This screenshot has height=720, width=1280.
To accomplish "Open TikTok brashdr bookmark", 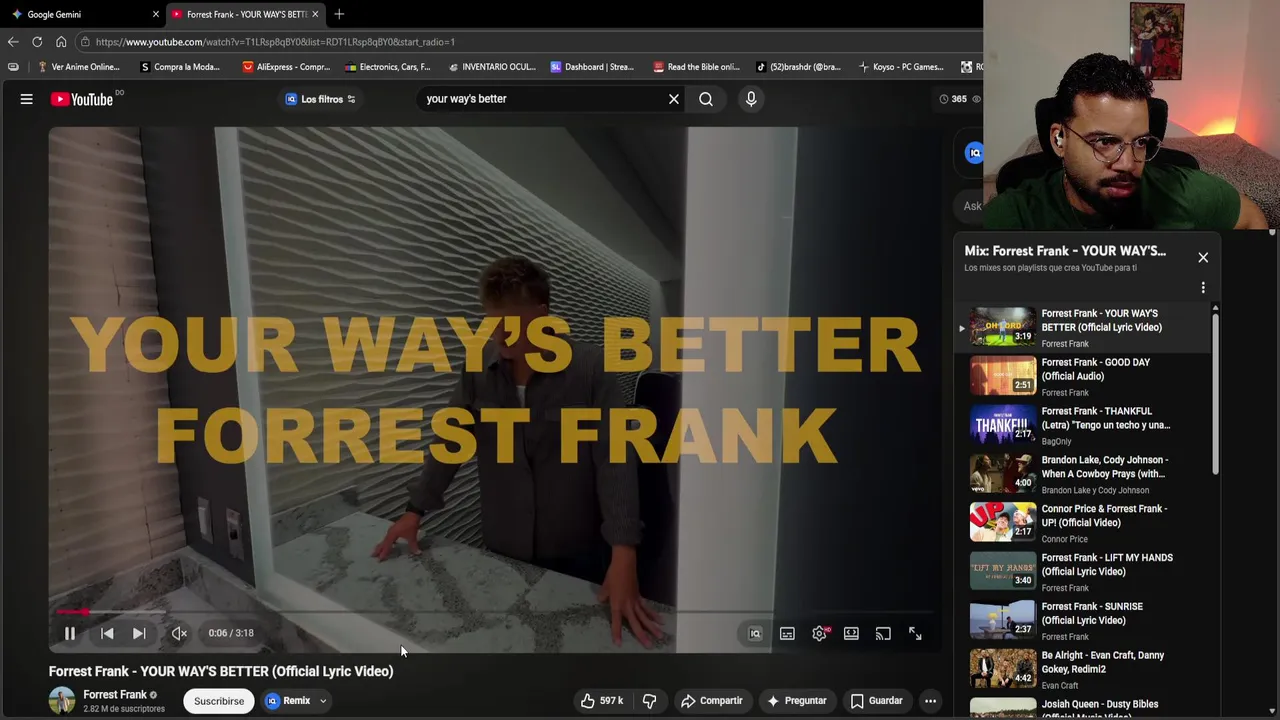I will pyautogui.click(x=798, y=67).
